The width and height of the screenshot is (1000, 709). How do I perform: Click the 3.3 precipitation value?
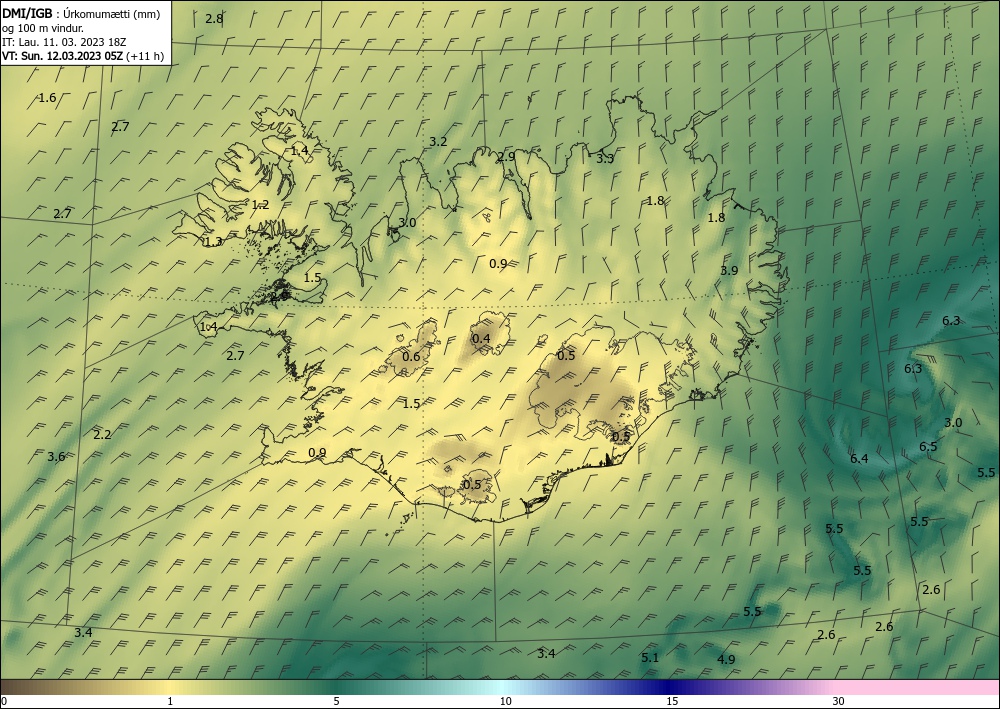605,159
